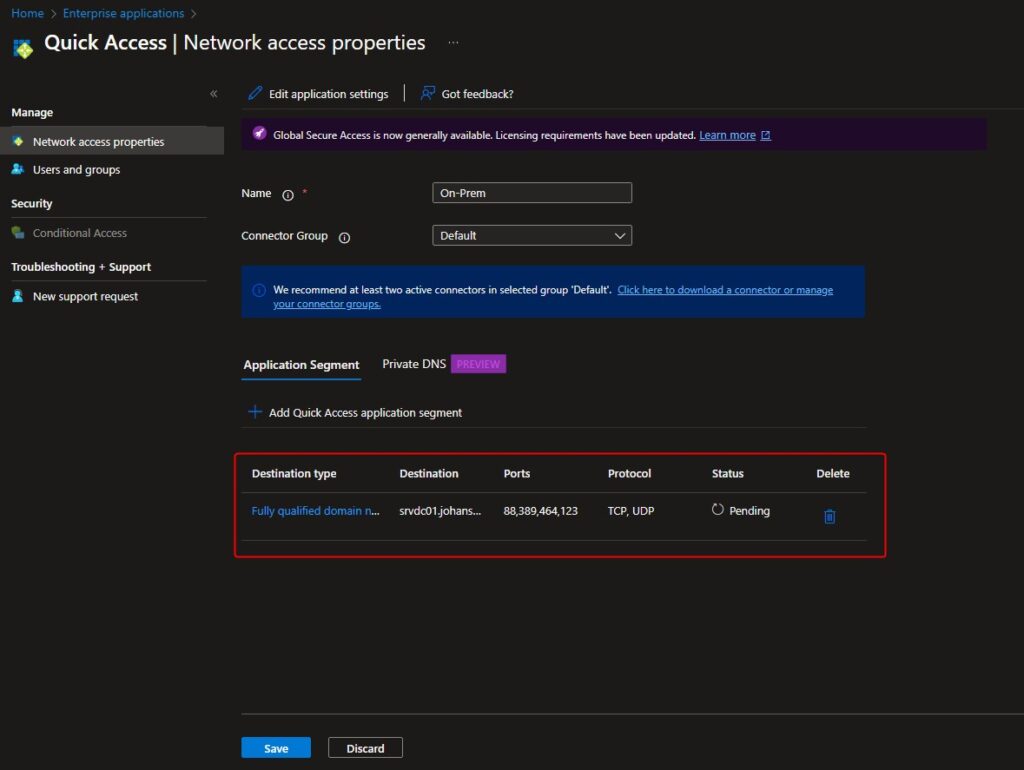Switch to Application Segment tab

301,365
